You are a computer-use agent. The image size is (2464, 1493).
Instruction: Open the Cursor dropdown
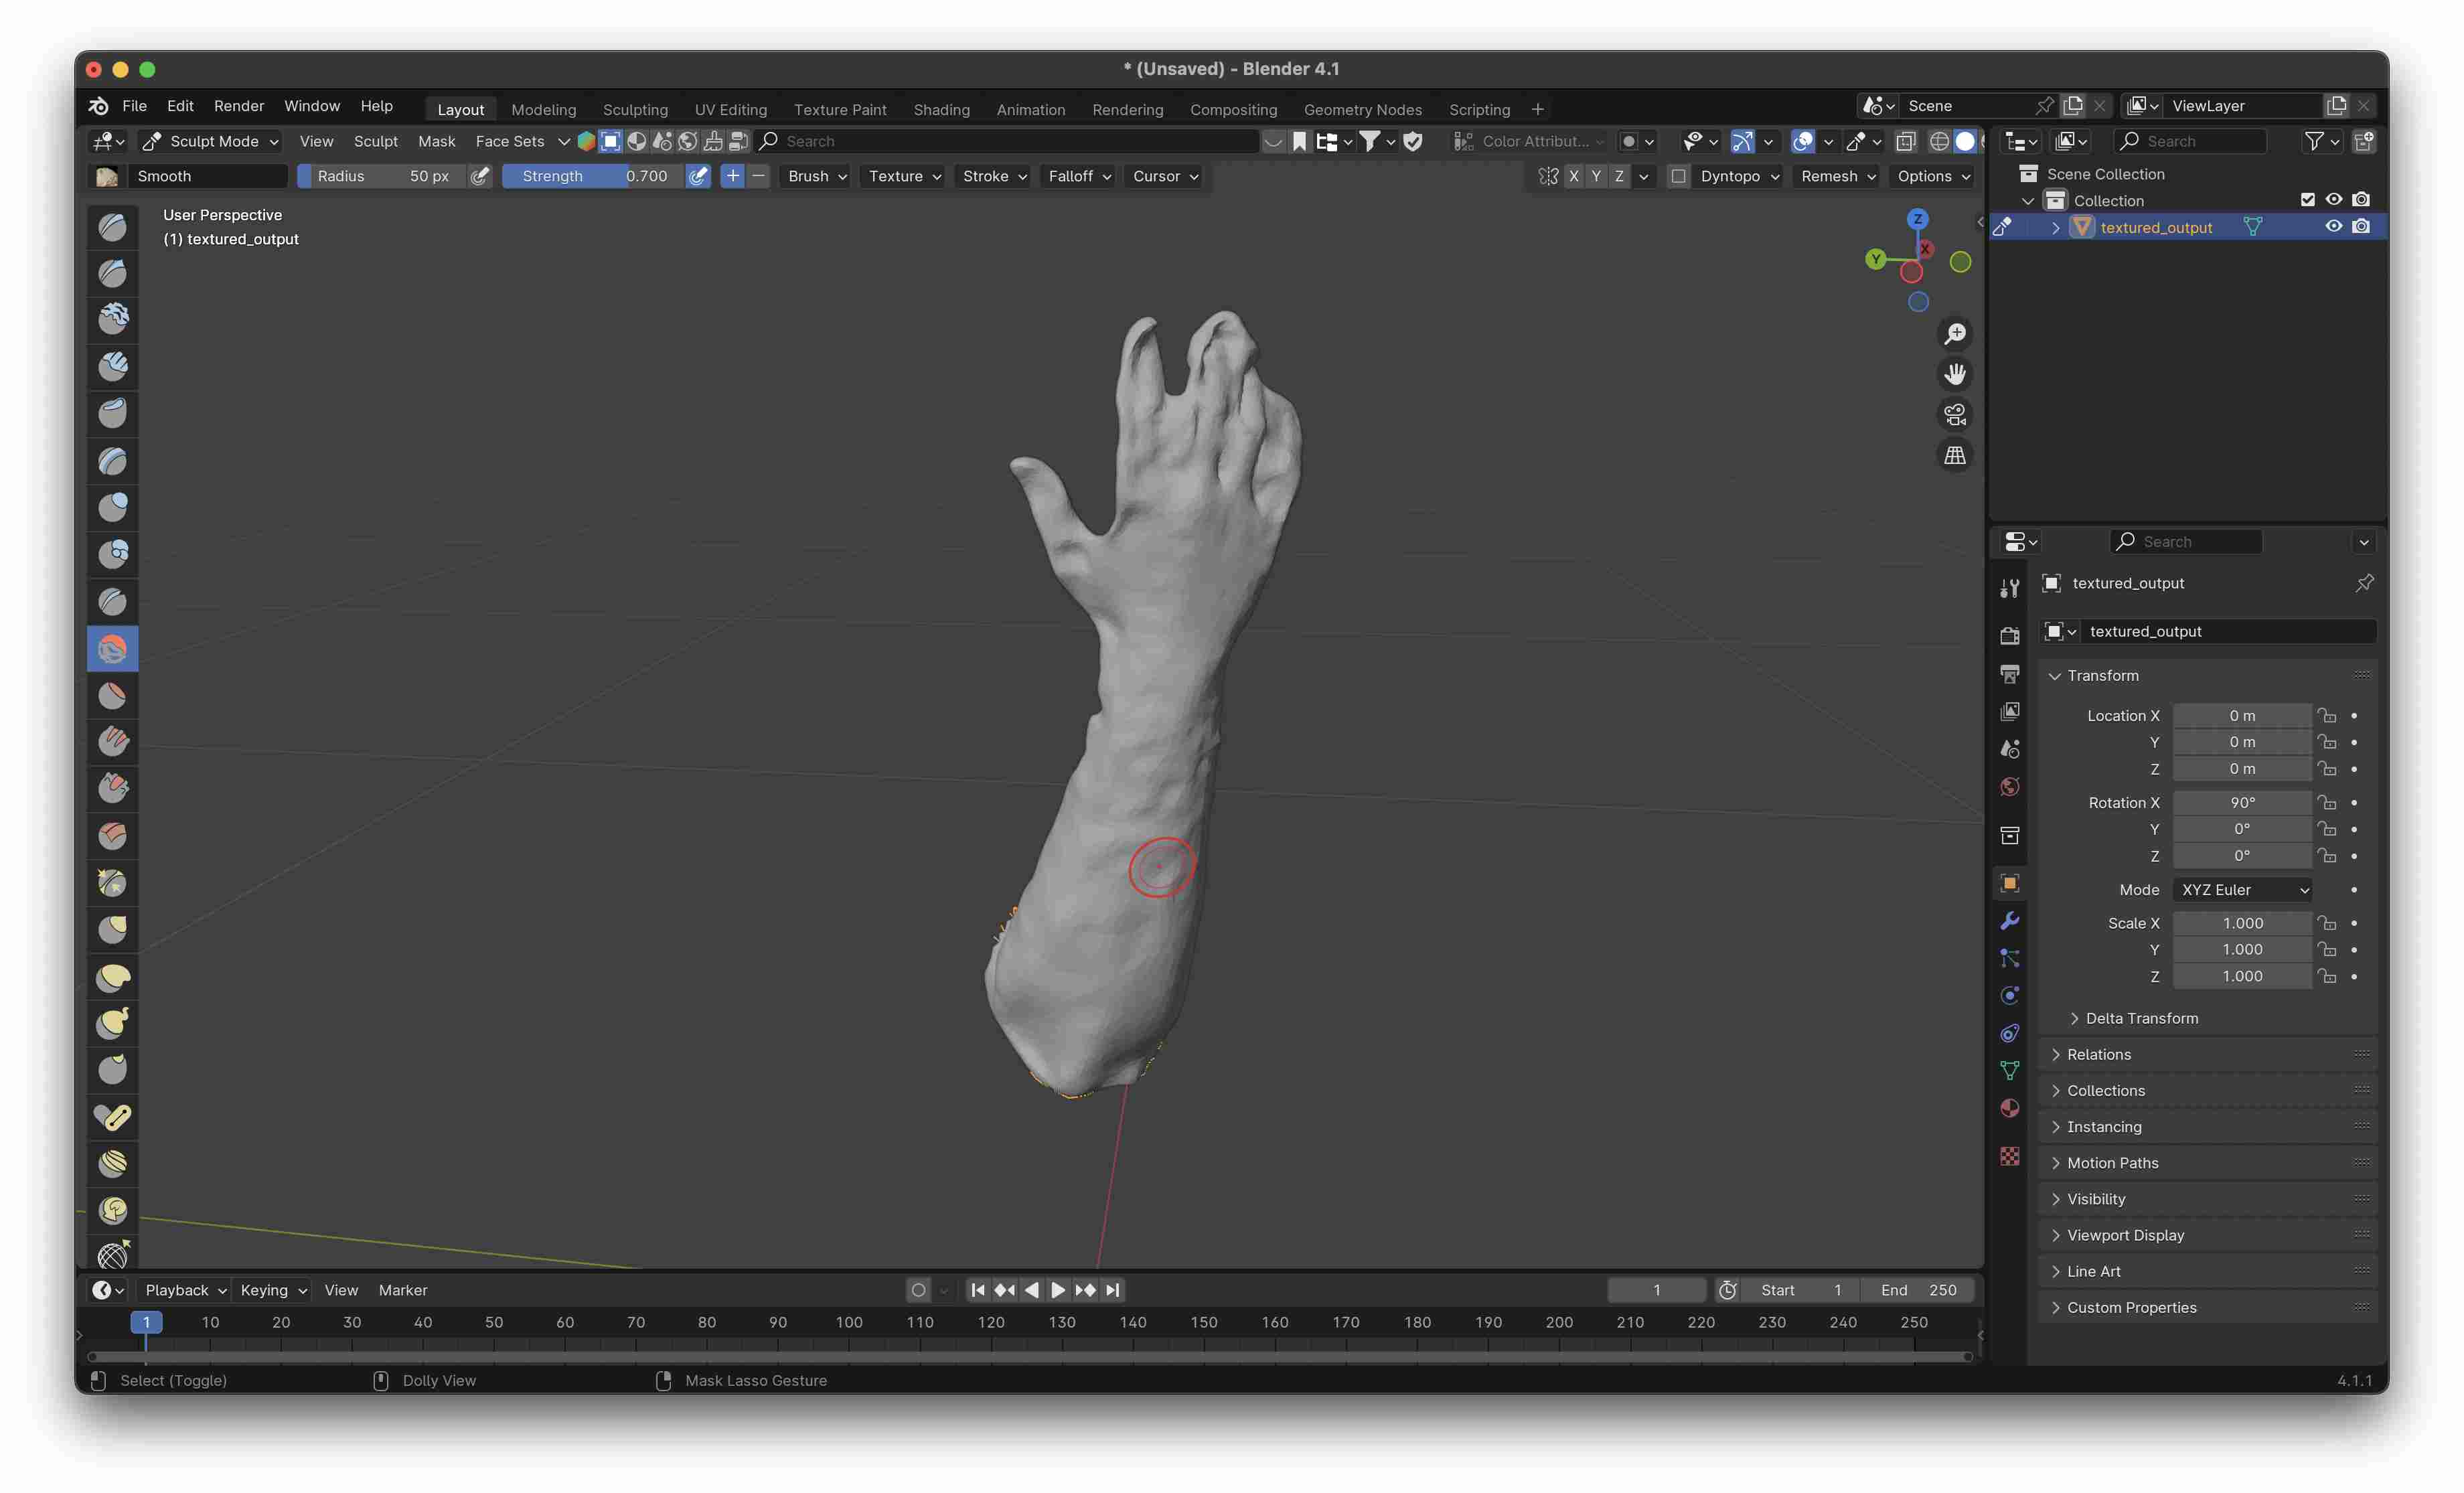point(1165,176)
